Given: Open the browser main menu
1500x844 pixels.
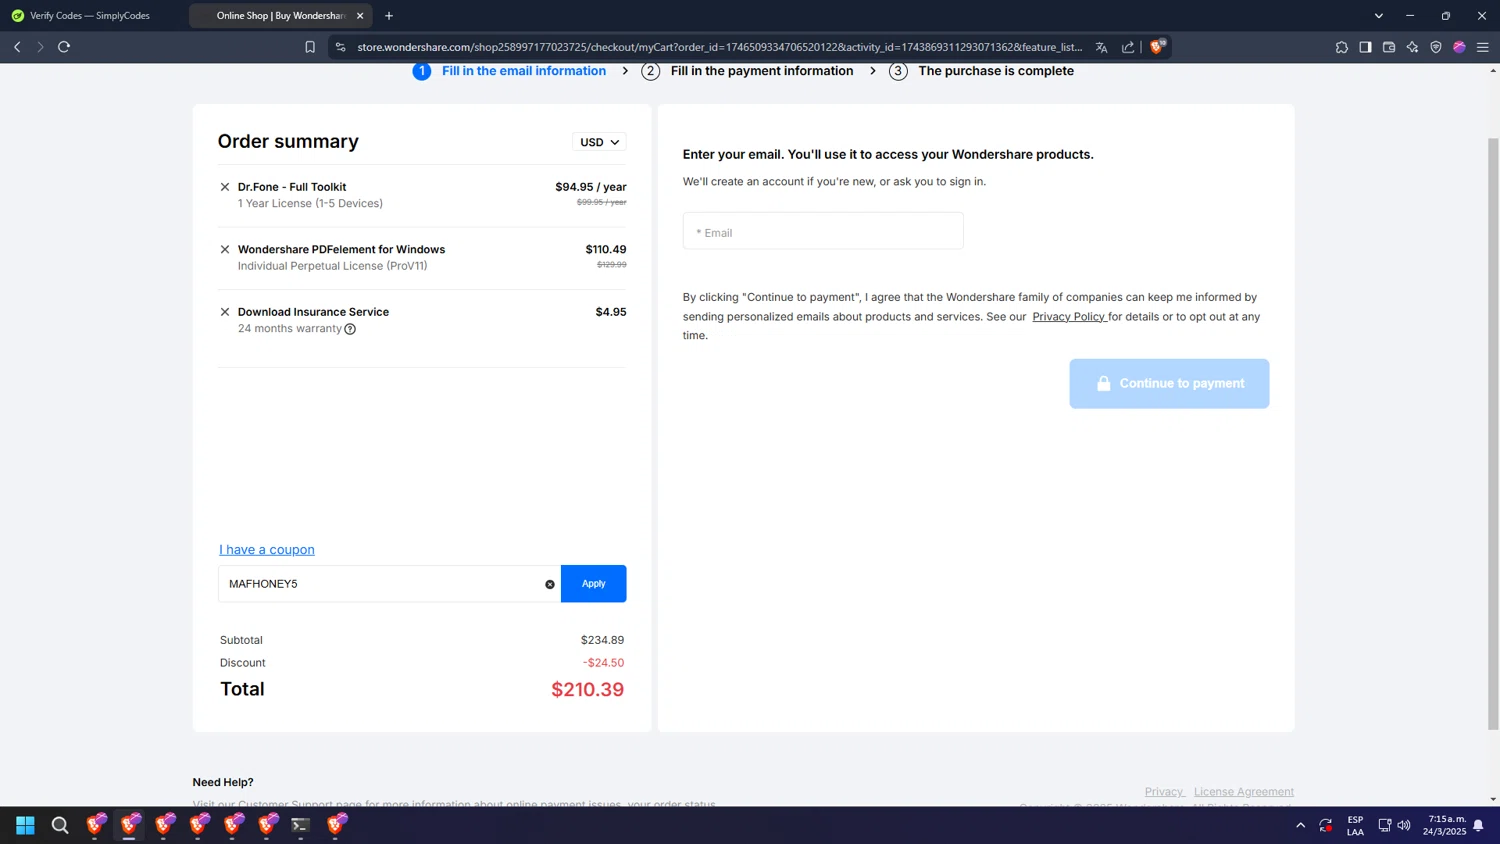Looking at the screenshot, I should 1483,47.
